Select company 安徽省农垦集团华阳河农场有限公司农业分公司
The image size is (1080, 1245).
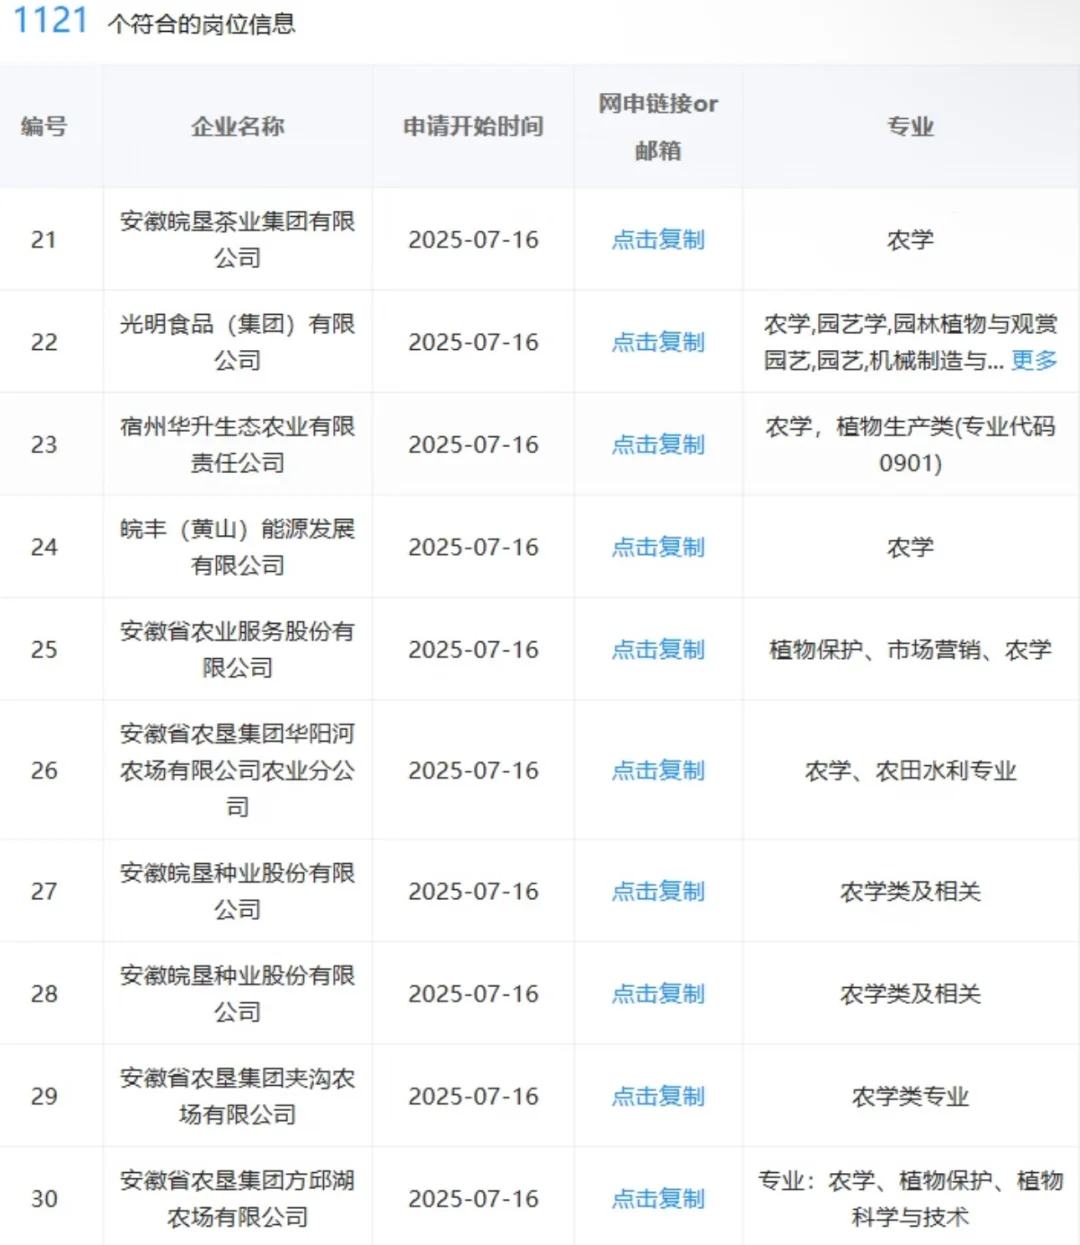coord(238,771)
